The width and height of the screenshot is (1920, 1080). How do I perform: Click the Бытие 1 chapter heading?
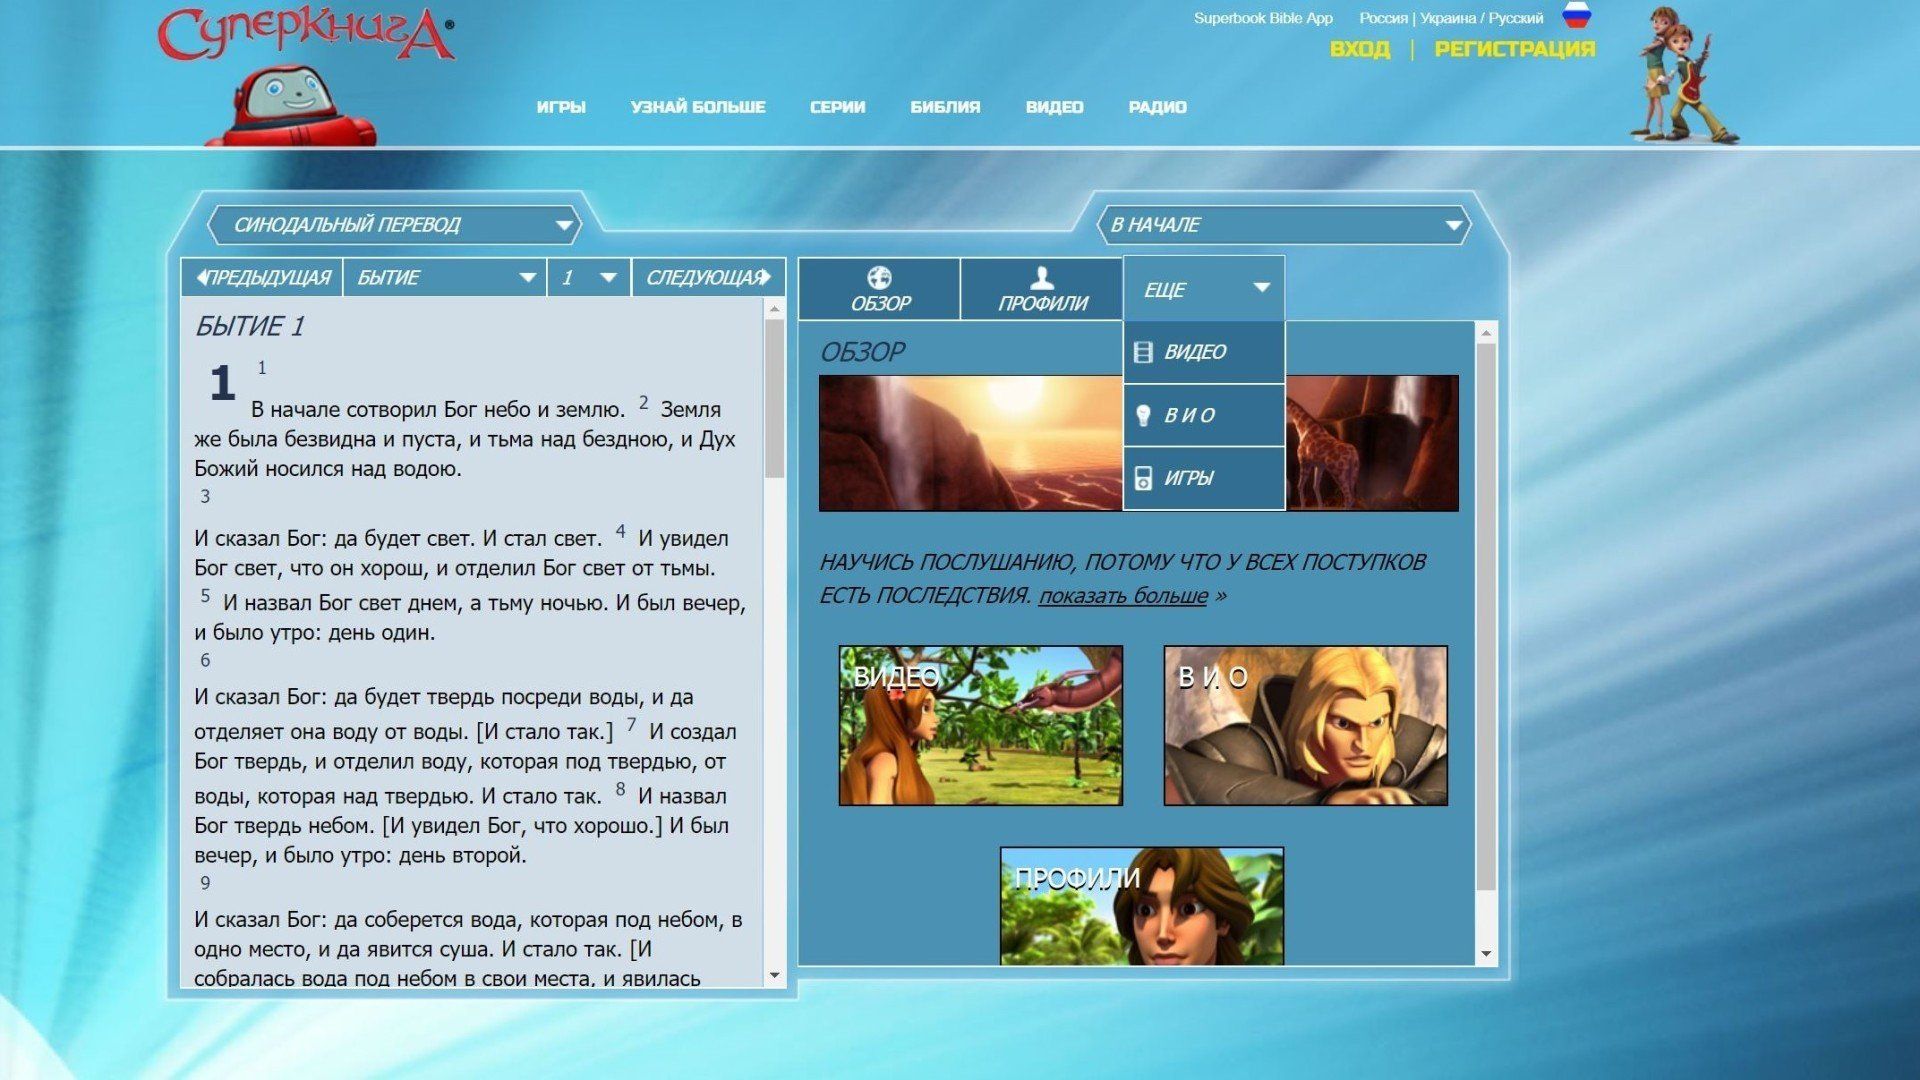(249, 326)
